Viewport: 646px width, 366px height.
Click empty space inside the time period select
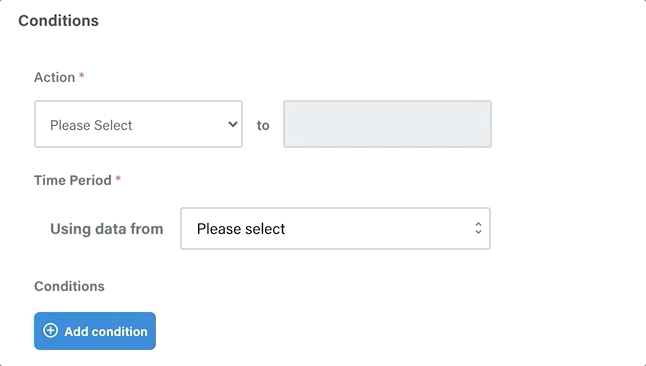(379, 229)
